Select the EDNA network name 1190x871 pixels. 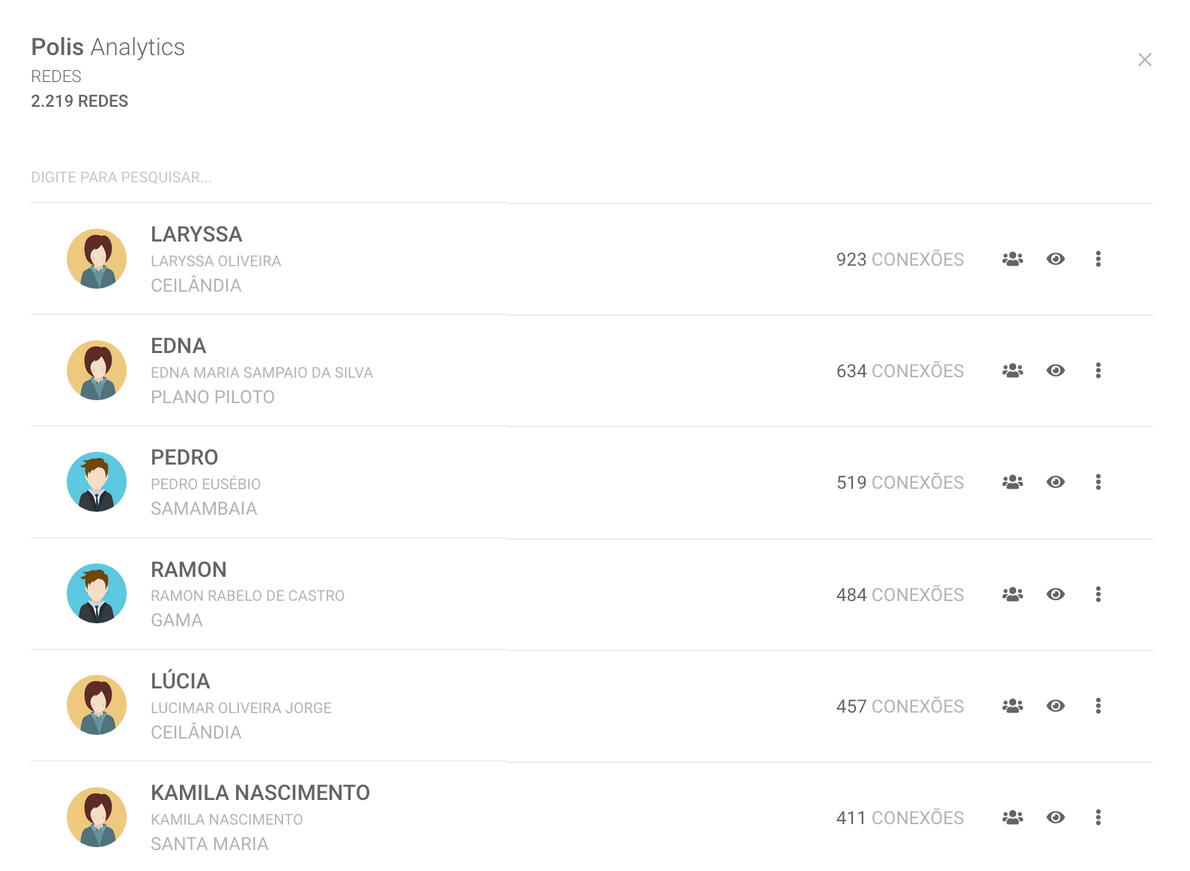pyautogui.click(x=178, y=346)
